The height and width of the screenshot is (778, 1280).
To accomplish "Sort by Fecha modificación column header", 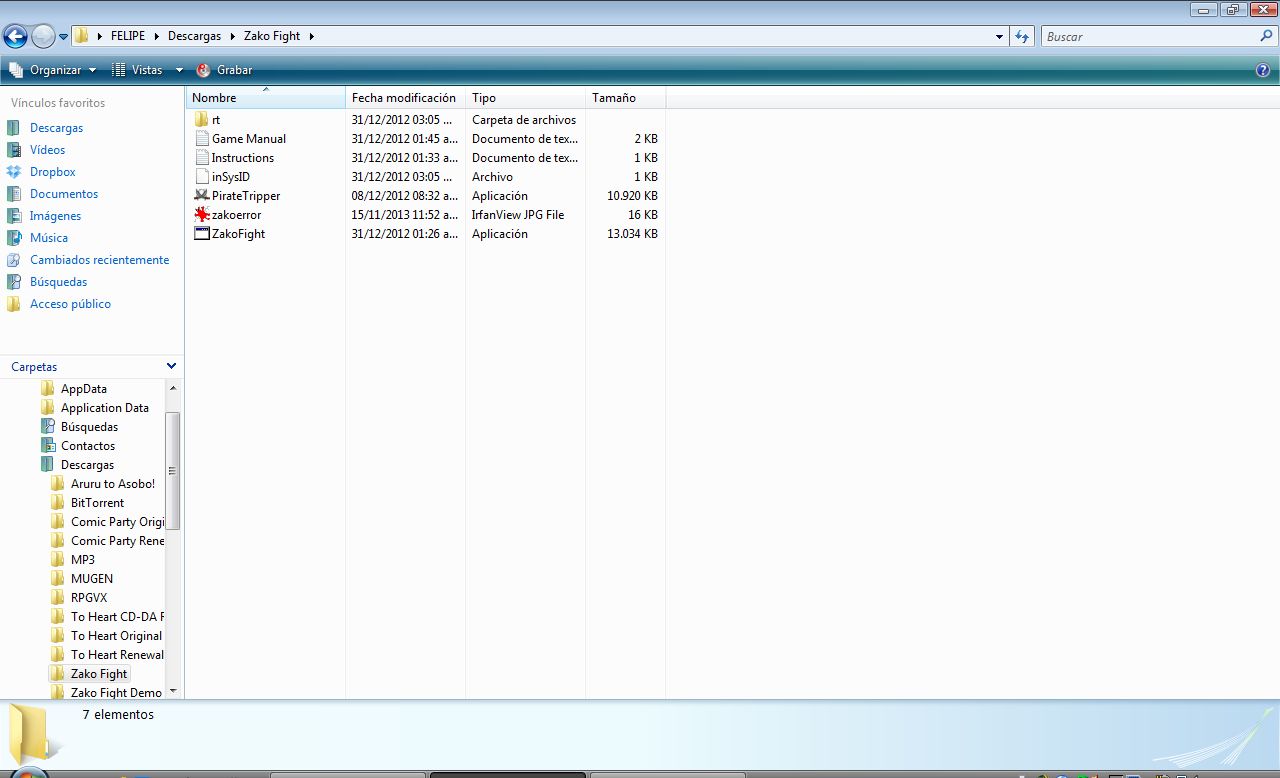I will tap(403, 98).
